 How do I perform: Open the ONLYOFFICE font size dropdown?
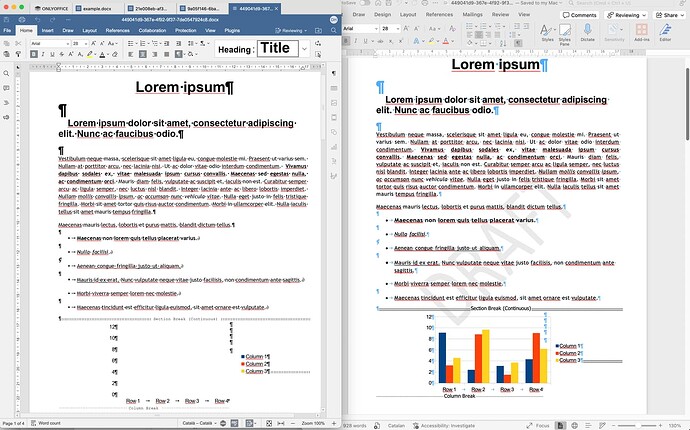click(x=85, y=44)
